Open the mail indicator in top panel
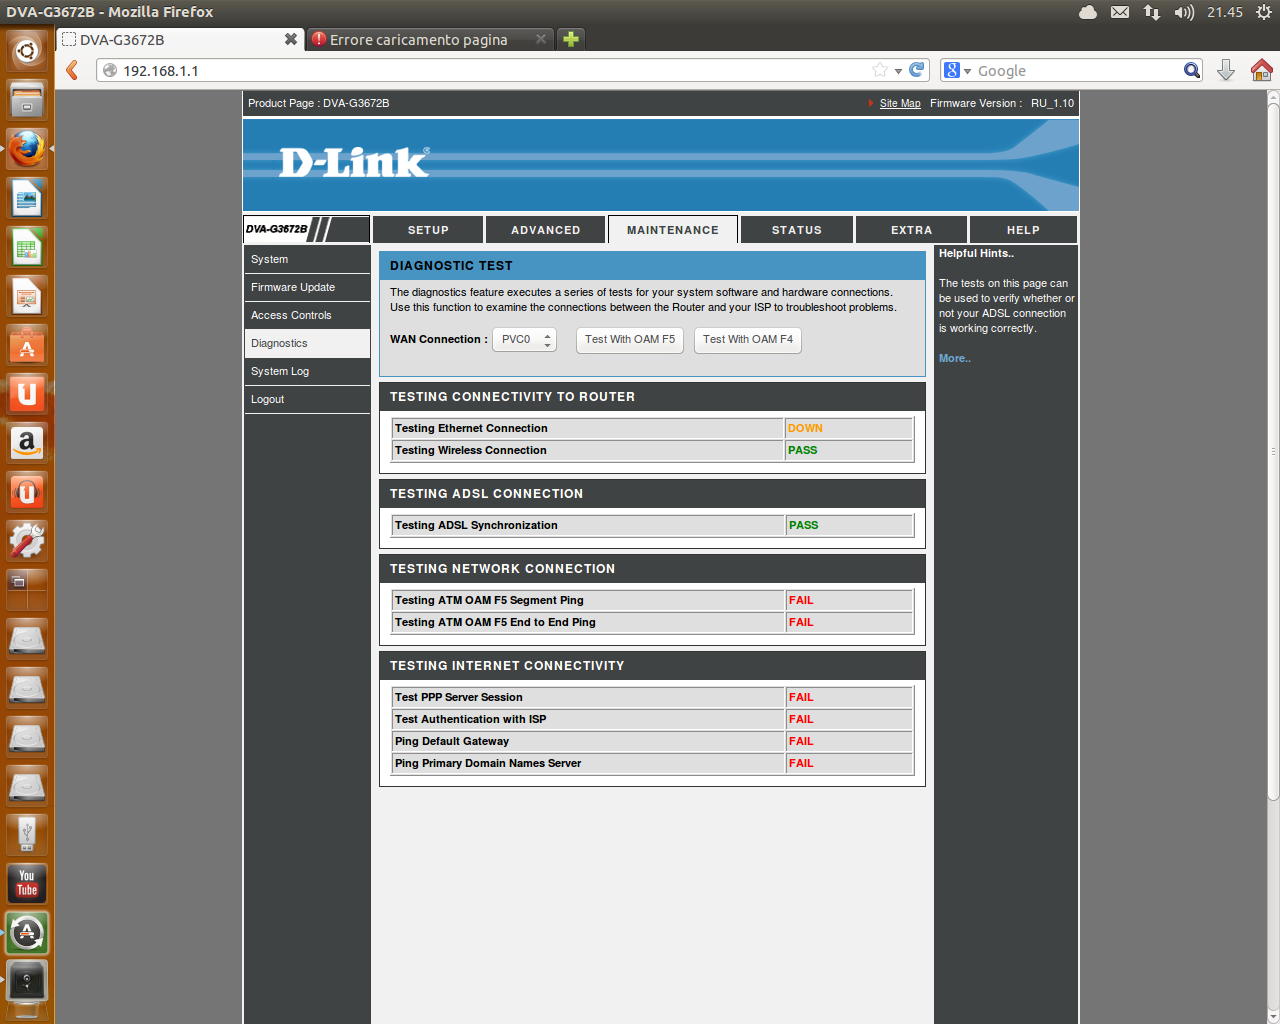 click(x=1120, y=12)
